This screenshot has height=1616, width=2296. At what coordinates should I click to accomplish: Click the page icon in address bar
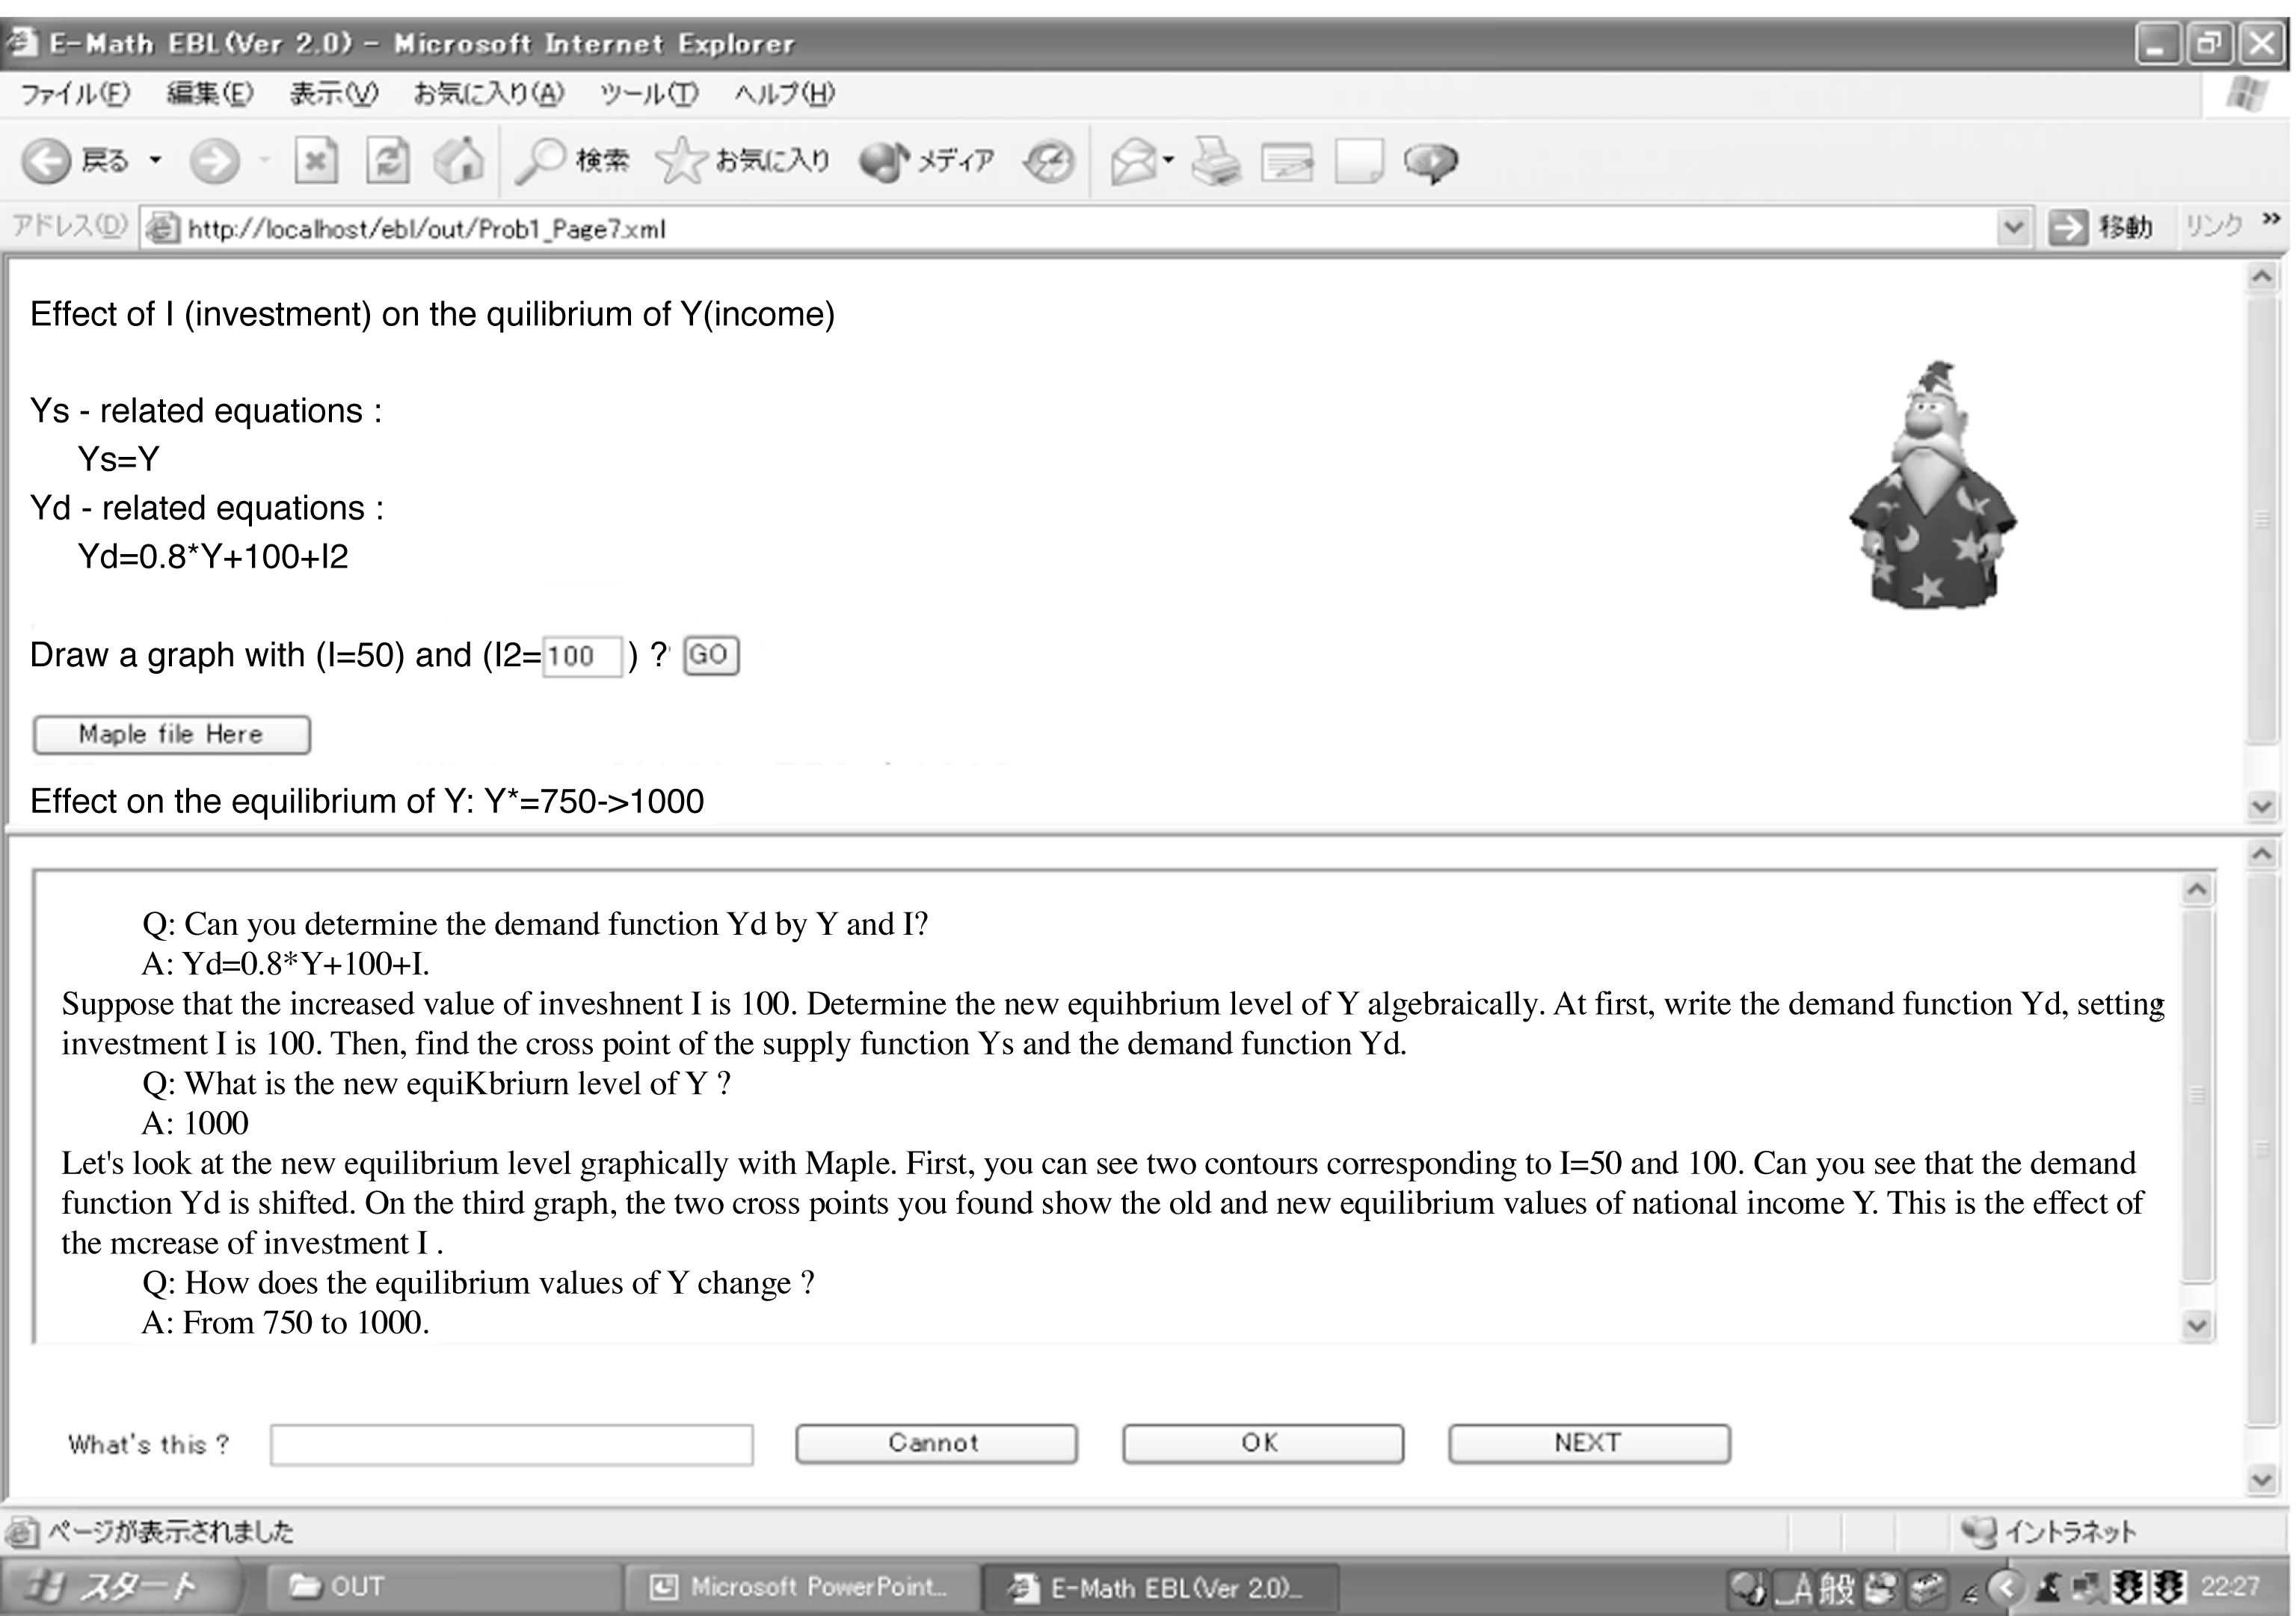pos(162,228)
